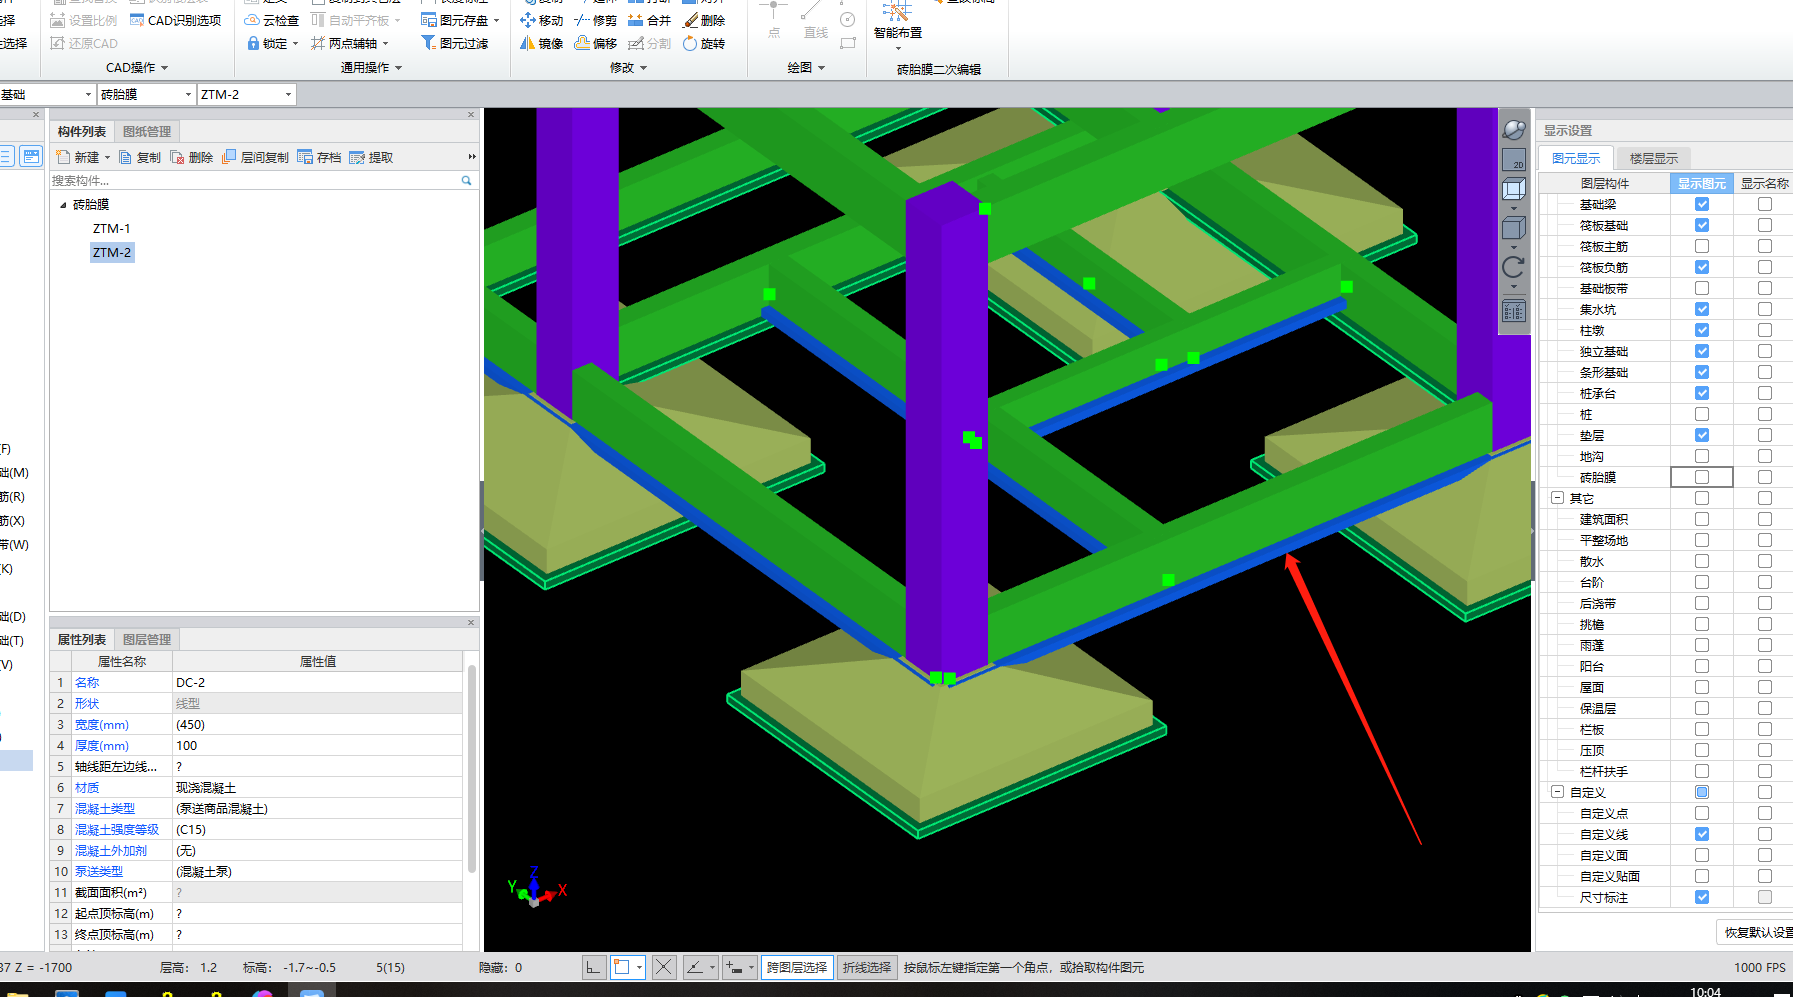
Task: Switch to the 图纸管理 tab in component panel
Action: click(x=147, y=132)
